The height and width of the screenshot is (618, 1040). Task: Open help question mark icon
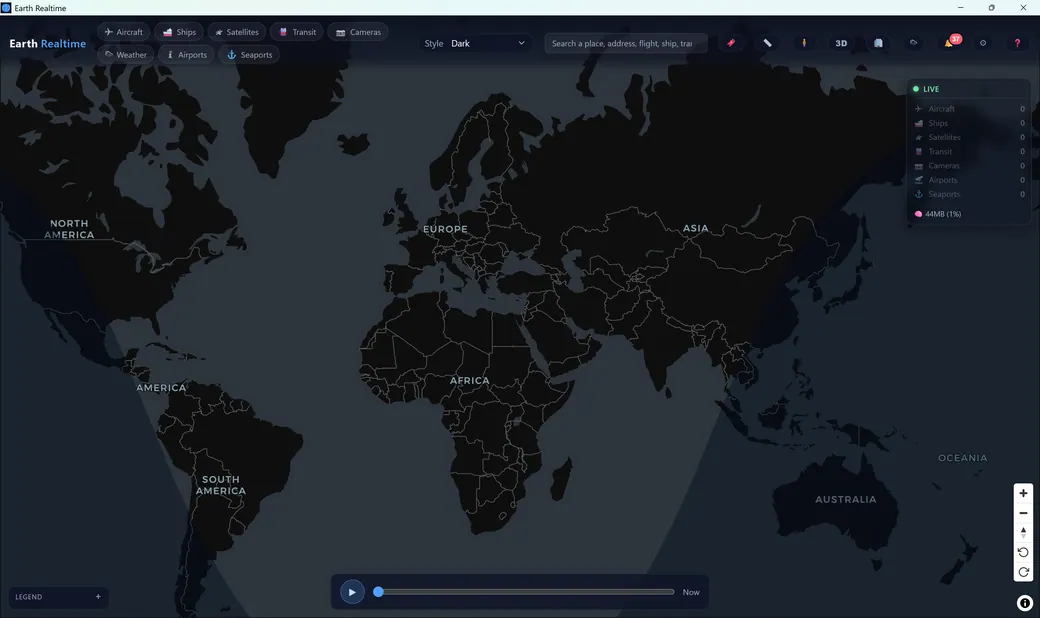pyautogui.click(x=1017, y=43)
